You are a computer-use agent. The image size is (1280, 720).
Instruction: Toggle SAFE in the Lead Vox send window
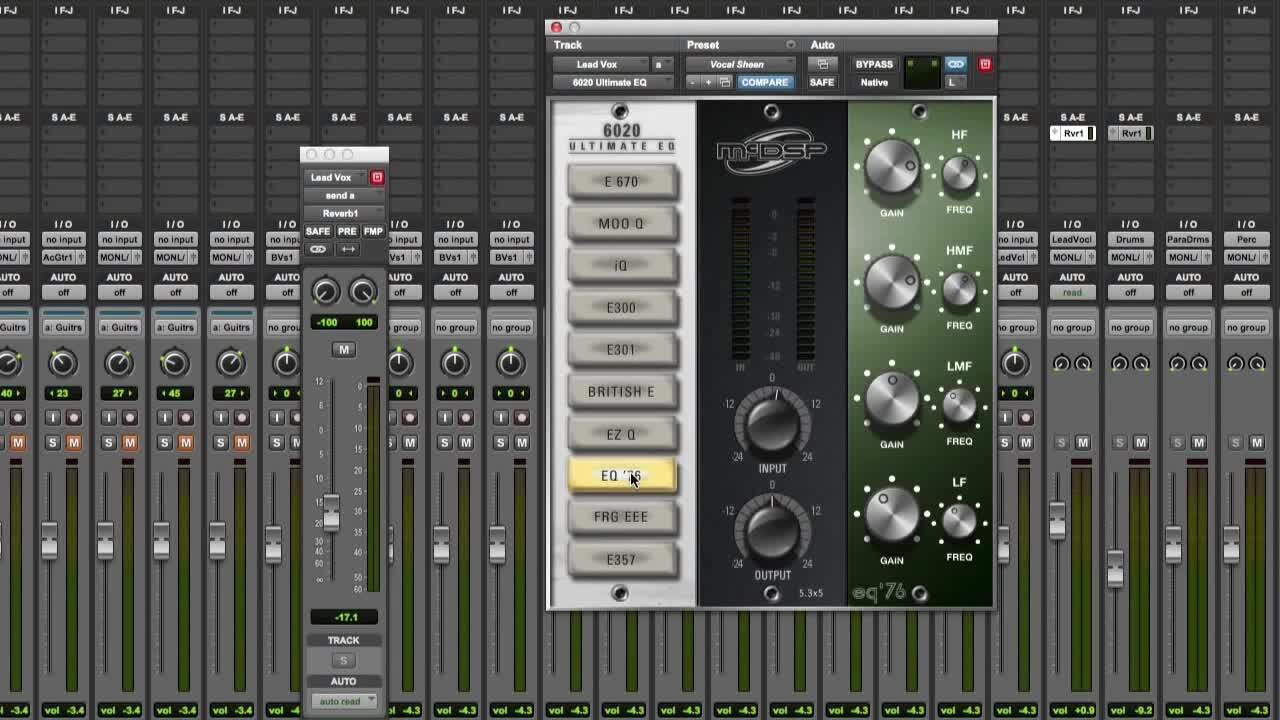pyautogui.click(x=317, y=231)
